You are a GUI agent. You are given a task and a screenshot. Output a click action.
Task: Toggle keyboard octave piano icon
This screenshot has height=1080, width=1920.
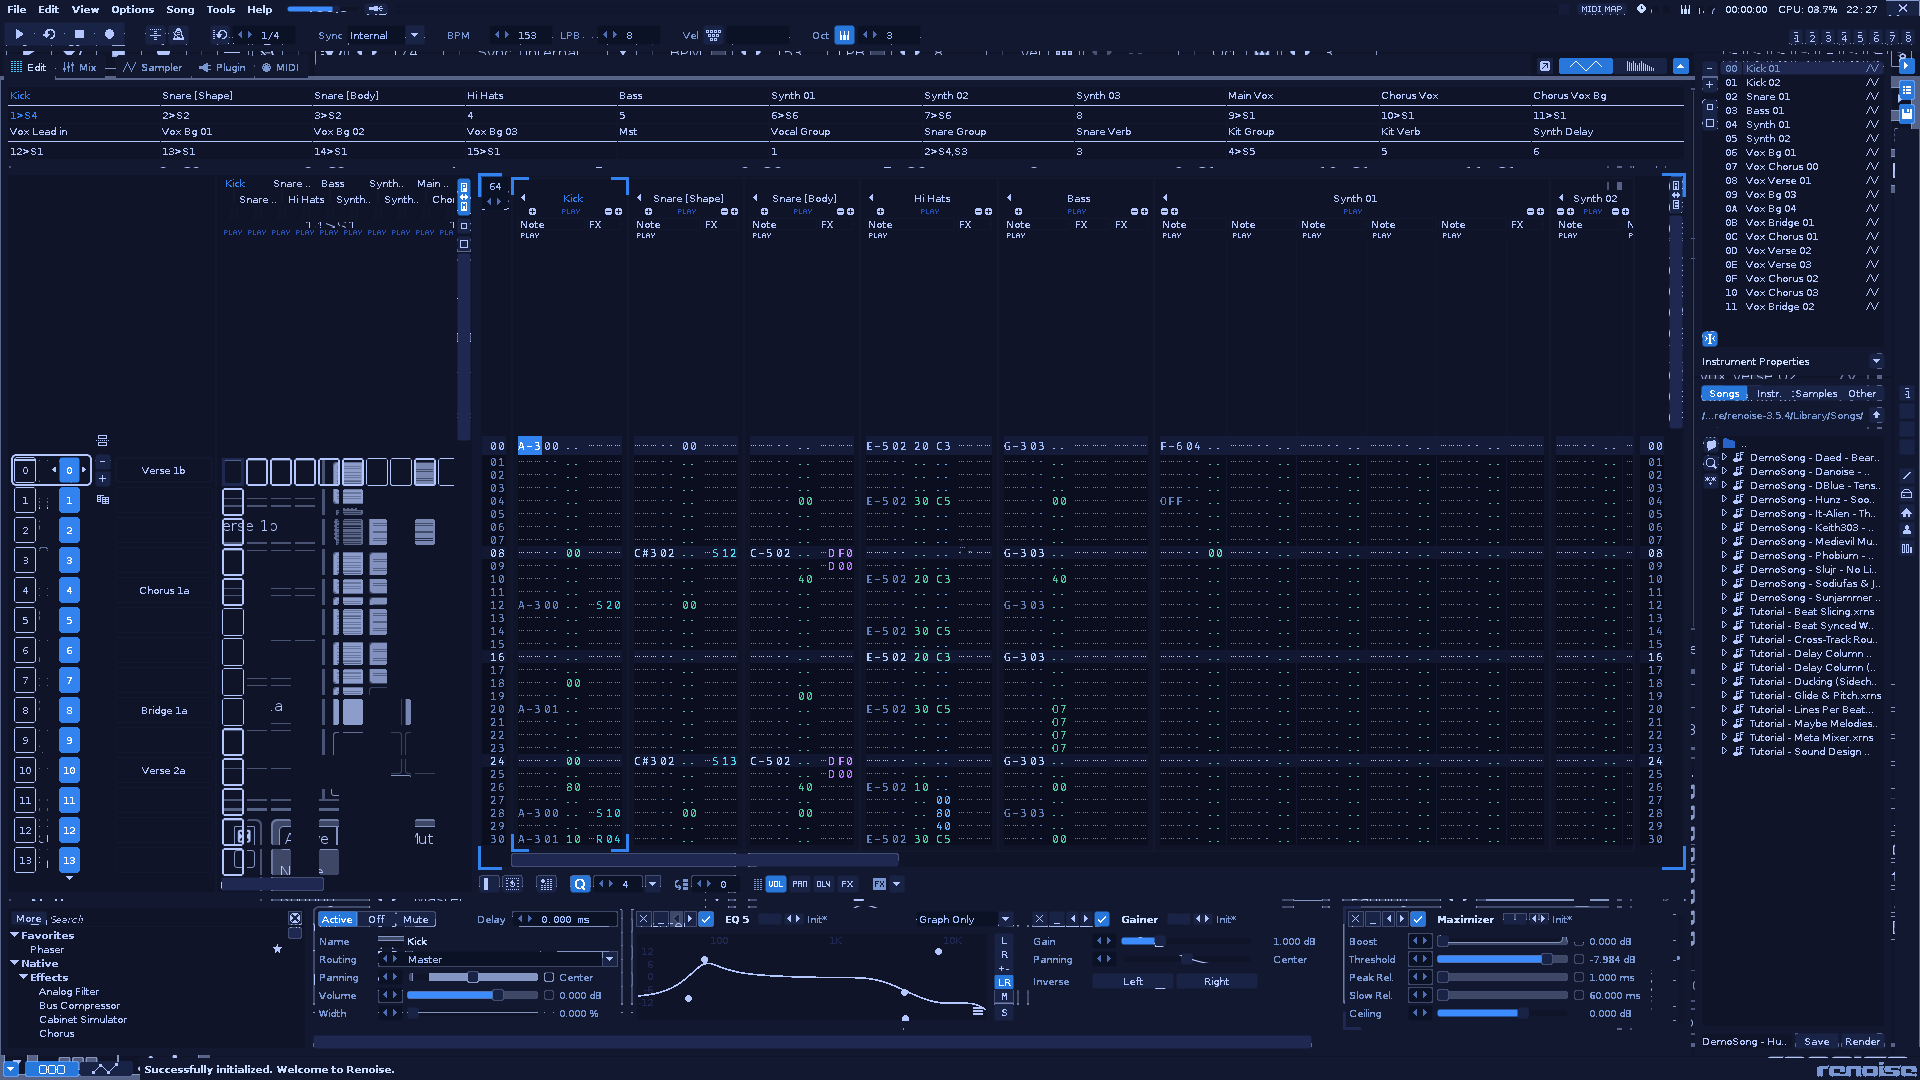tap(845, 35)
